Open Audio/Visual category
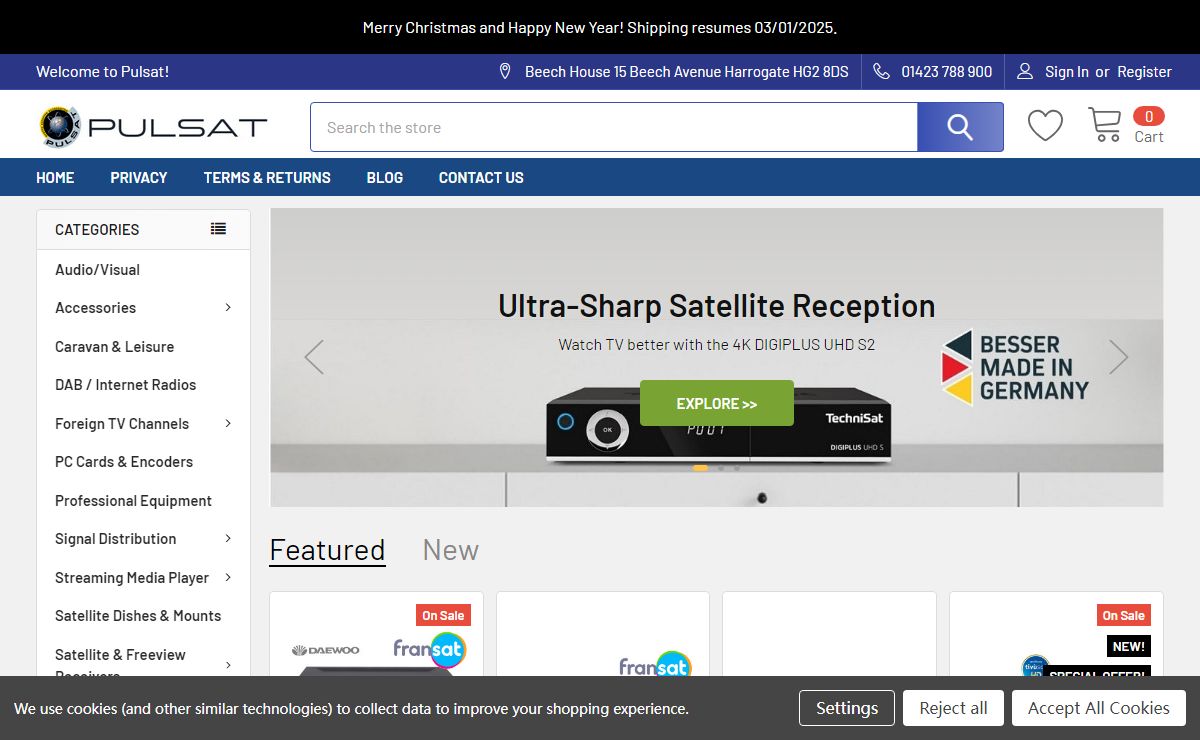The image size is (1200, 740). [x=97, y=269]
